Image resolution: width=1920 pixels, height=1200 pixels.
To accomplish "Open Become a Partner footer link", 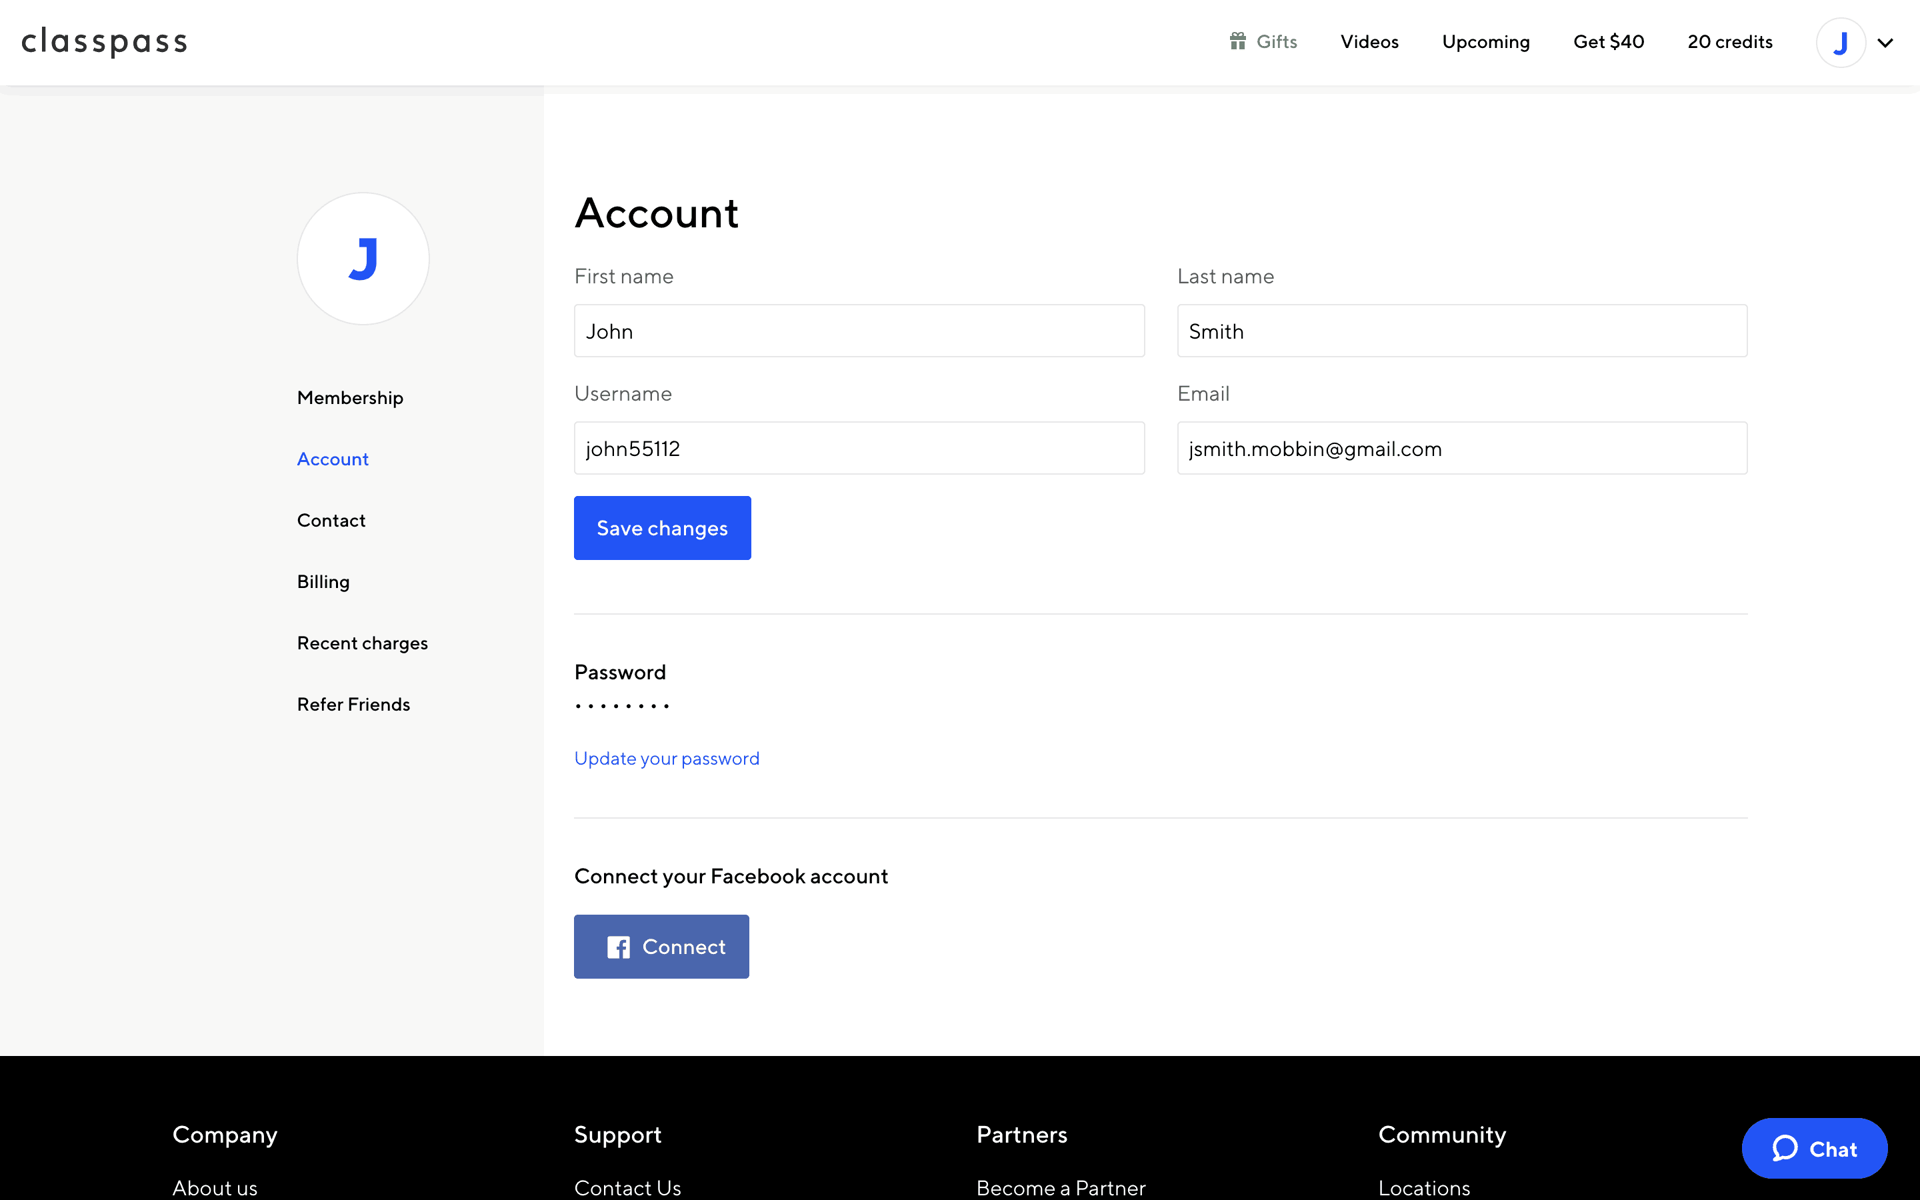I will (x=1061, y=1188).
